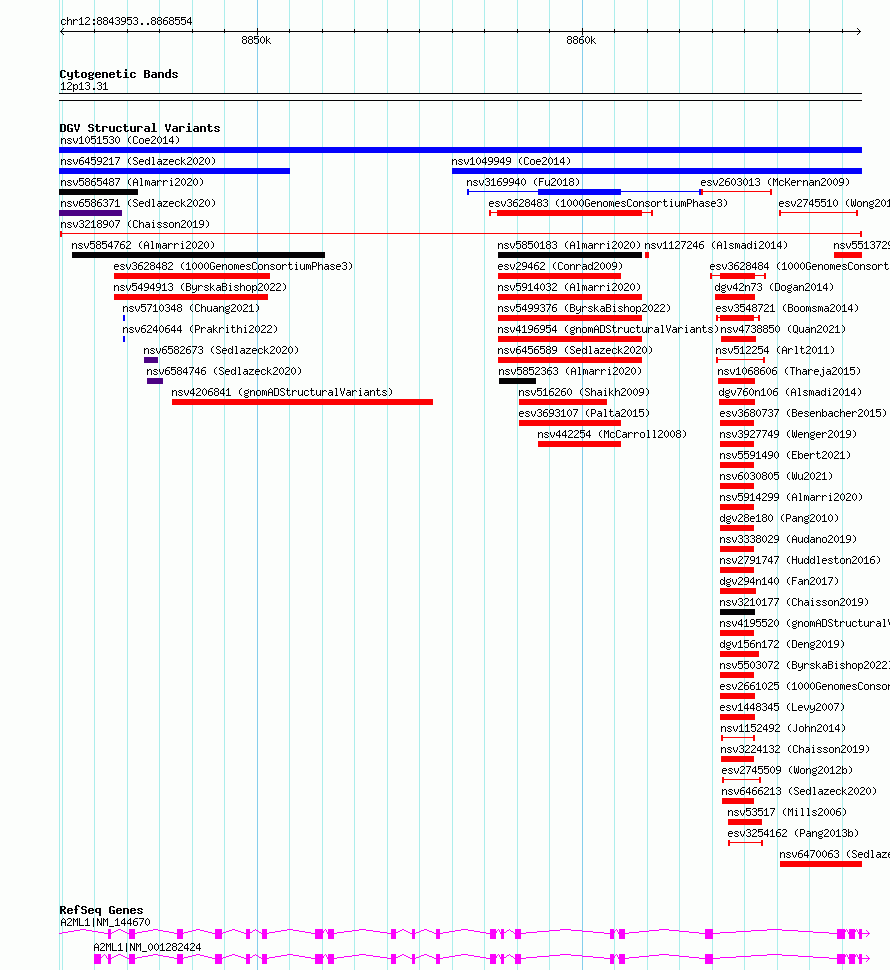Select nsv5914299 (Almarri2020) label

[x=791, y=498]
